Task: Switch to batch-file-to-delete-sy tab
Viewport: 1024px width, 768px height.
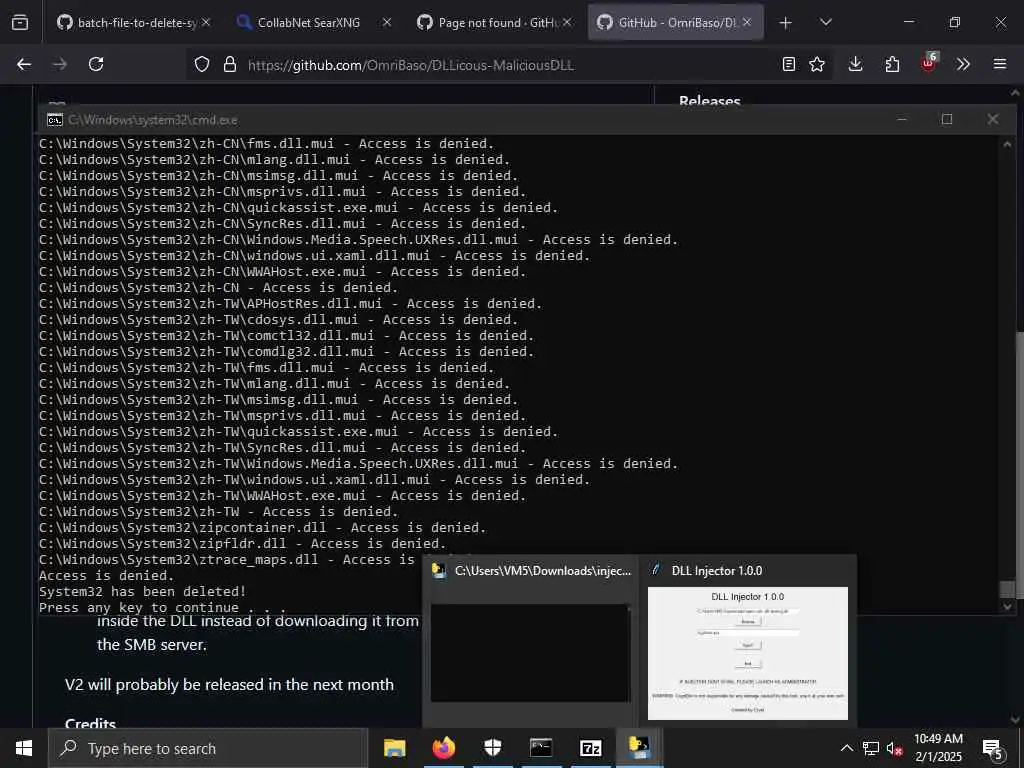Action: [133, 23]
